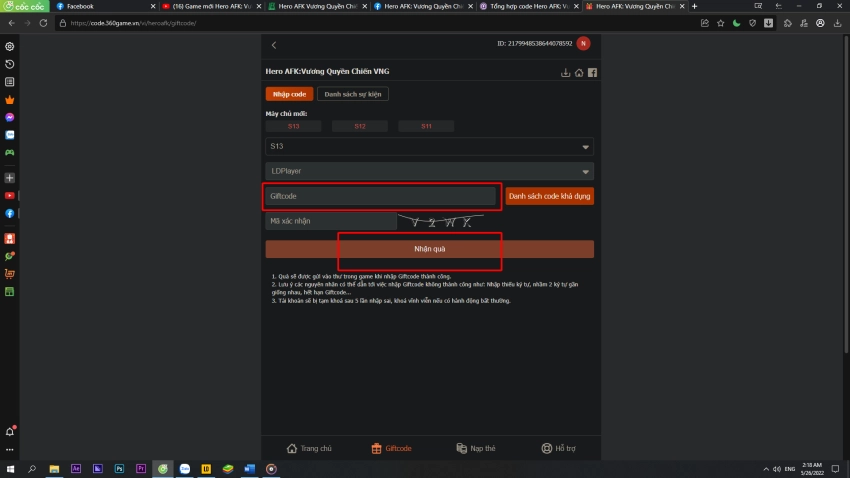Open the sidebar three-dots more menu

[10, 449]
